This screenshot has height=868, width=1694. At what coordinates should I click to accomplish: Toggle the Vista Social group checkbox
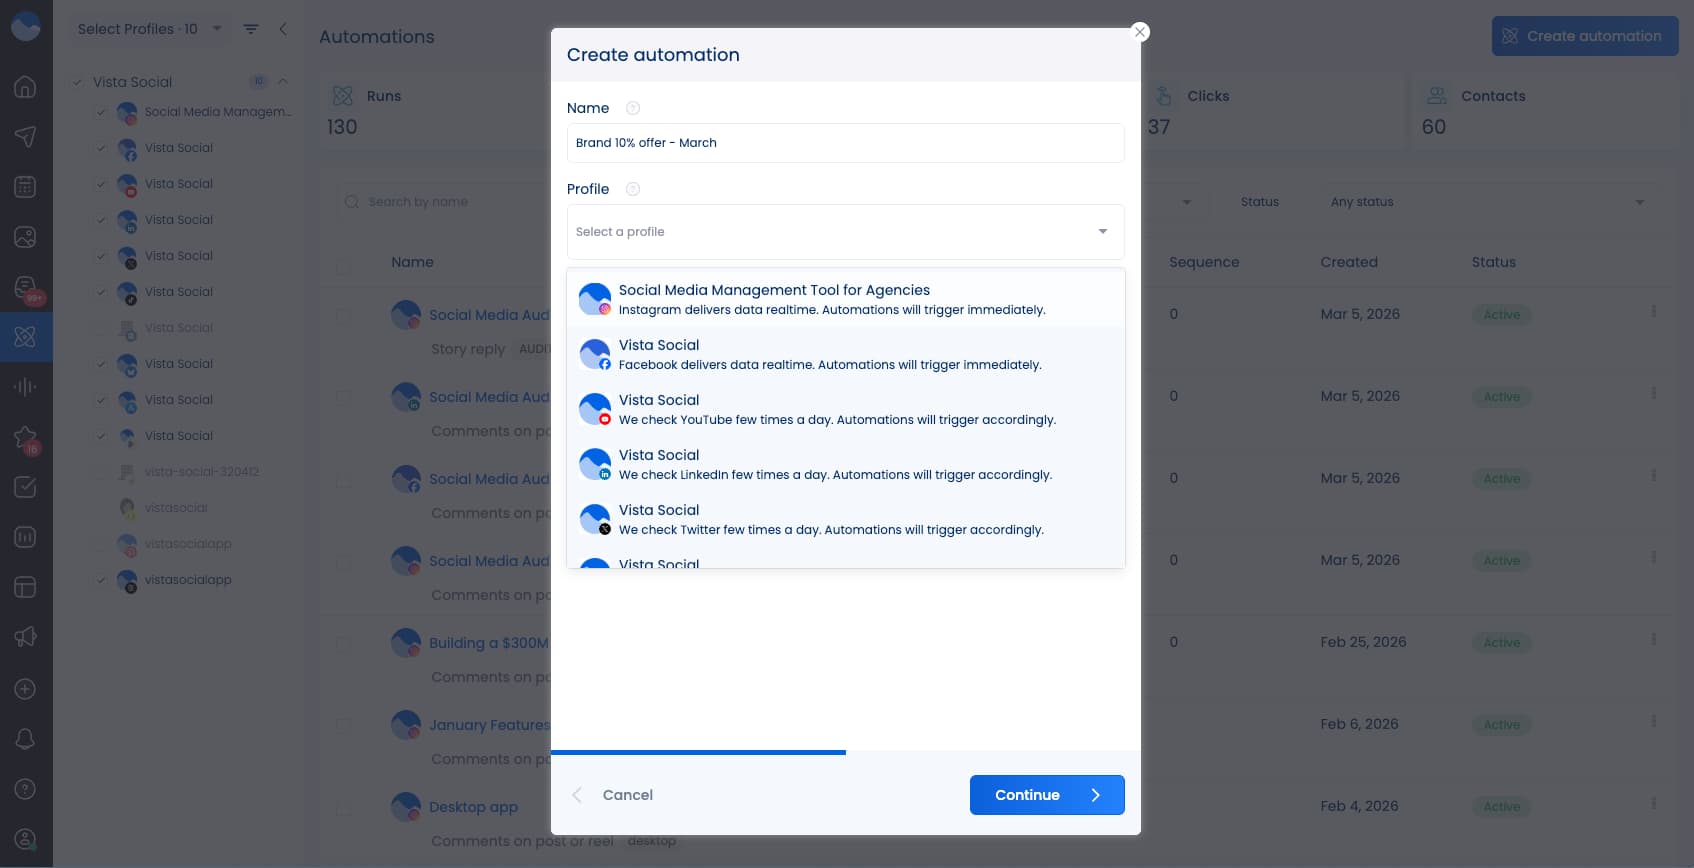[78, 82]
